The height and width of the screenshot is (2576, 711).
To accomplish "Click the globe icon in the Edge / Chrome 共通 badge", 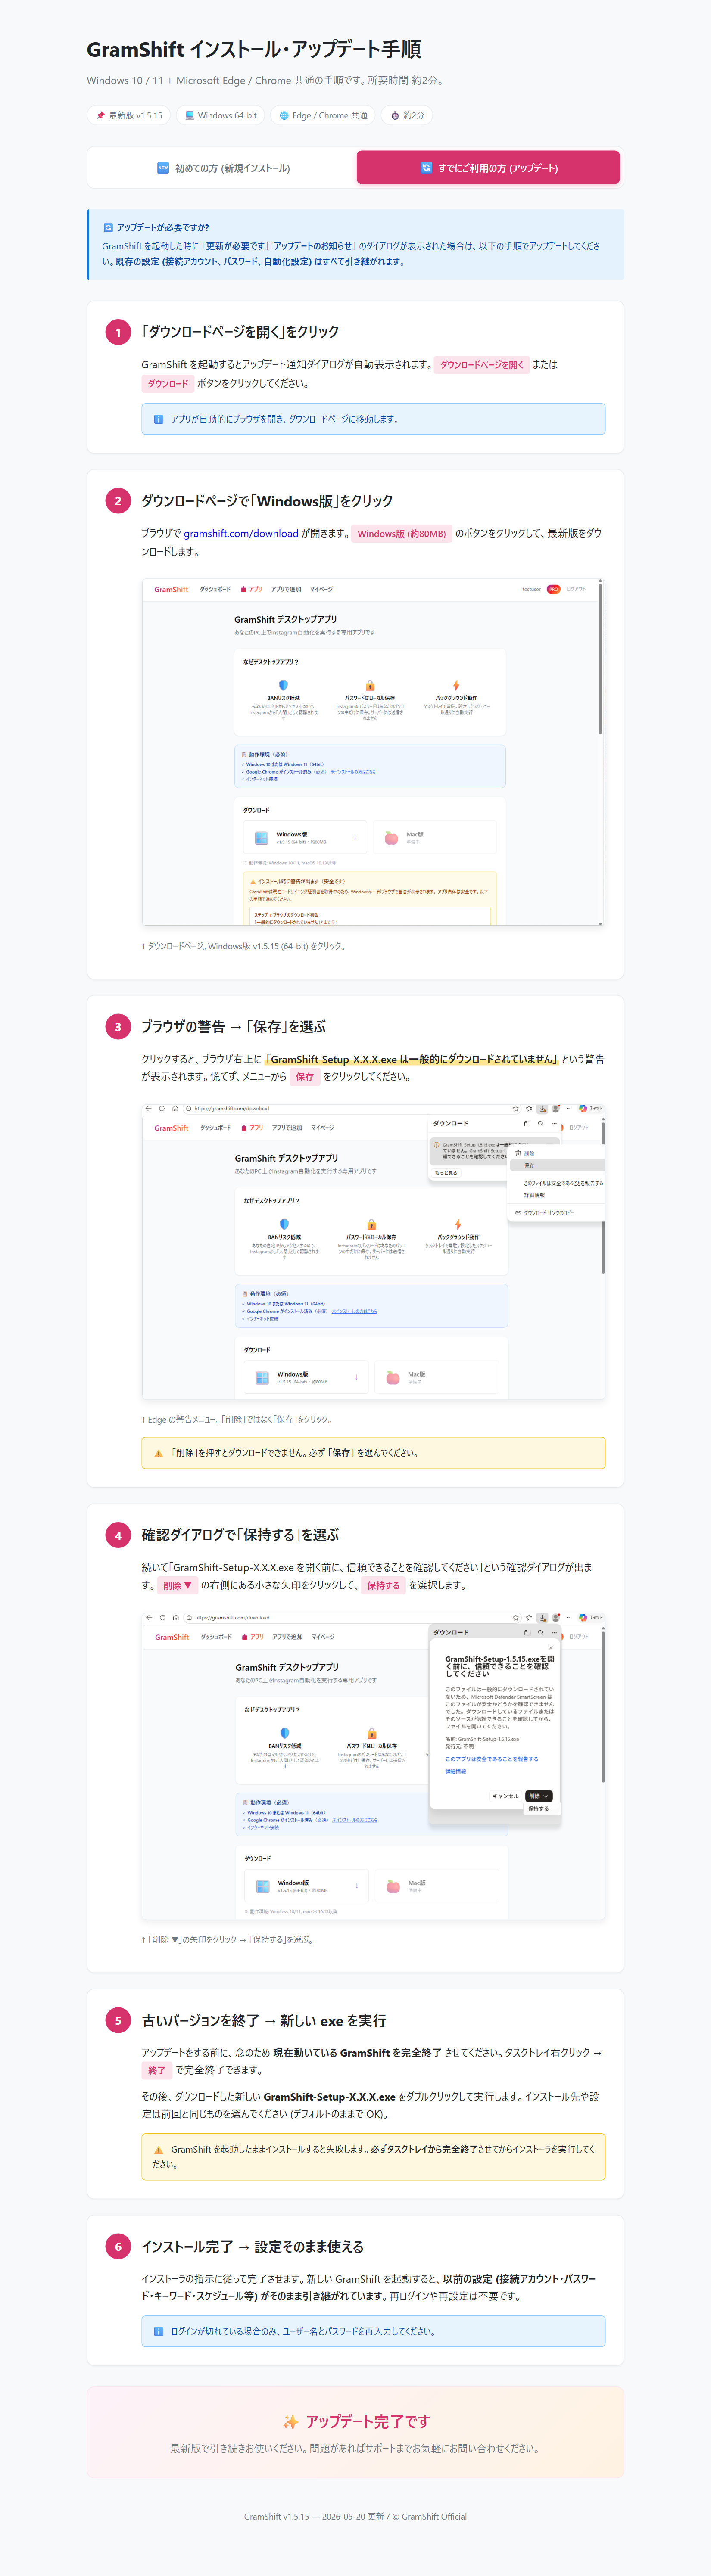I will point(284,116).
